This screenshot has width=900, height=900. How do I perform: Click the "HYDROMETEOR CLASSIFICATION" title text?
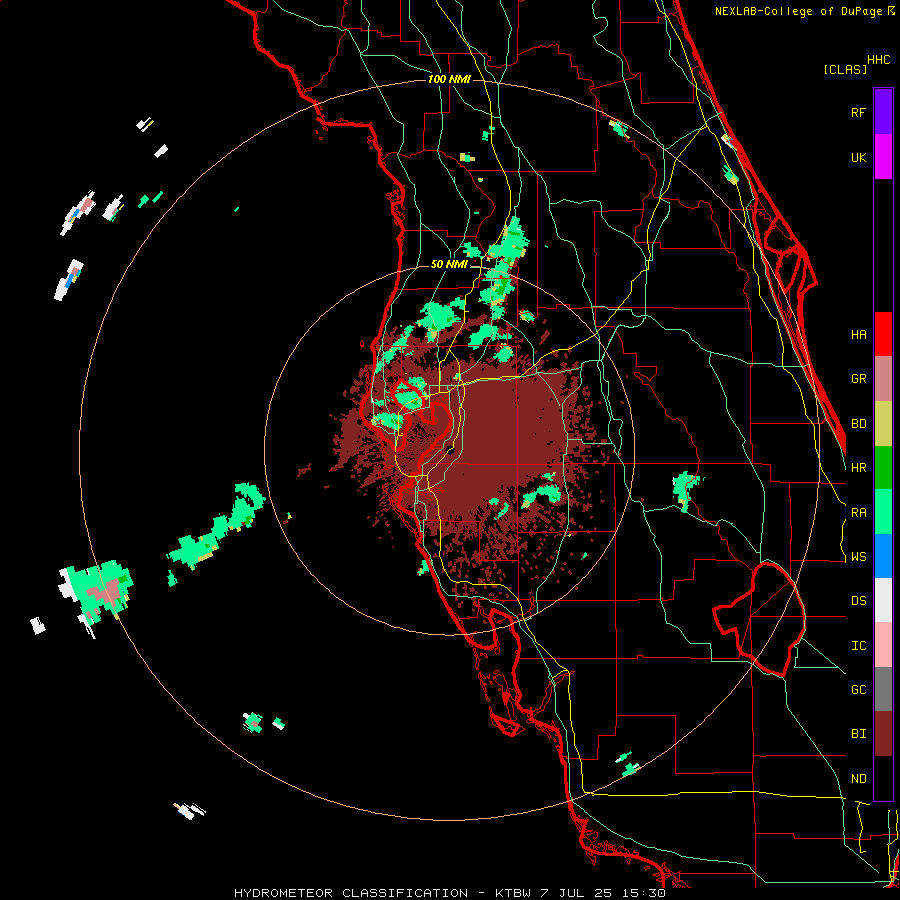coord(351,893)
